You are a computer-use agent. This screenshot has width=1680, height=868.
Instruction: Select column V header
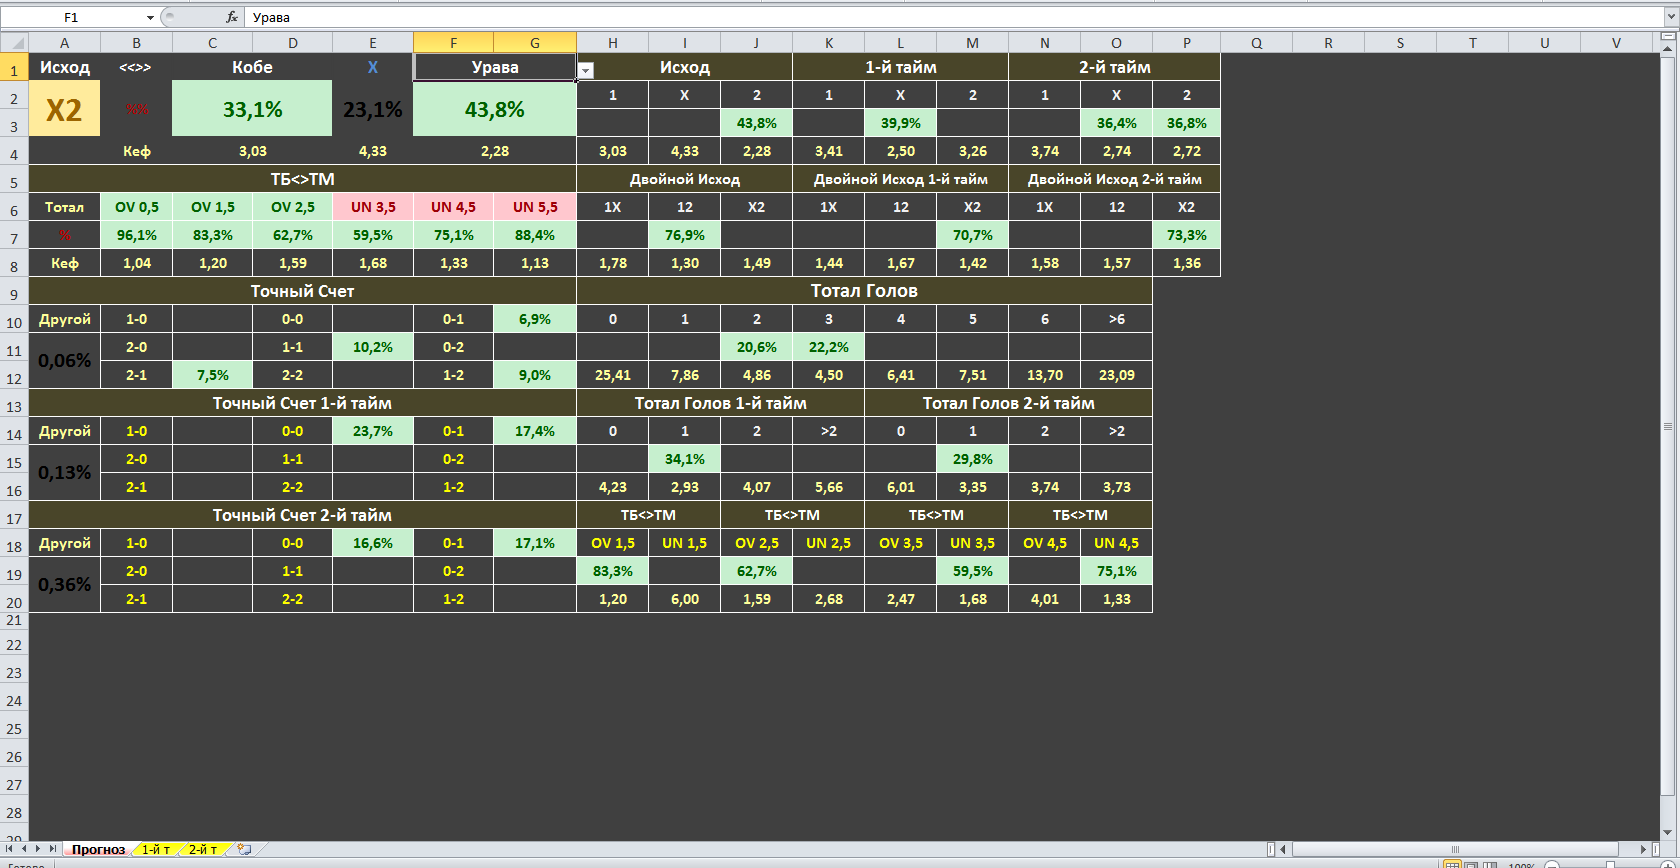tap(1617, 42)
